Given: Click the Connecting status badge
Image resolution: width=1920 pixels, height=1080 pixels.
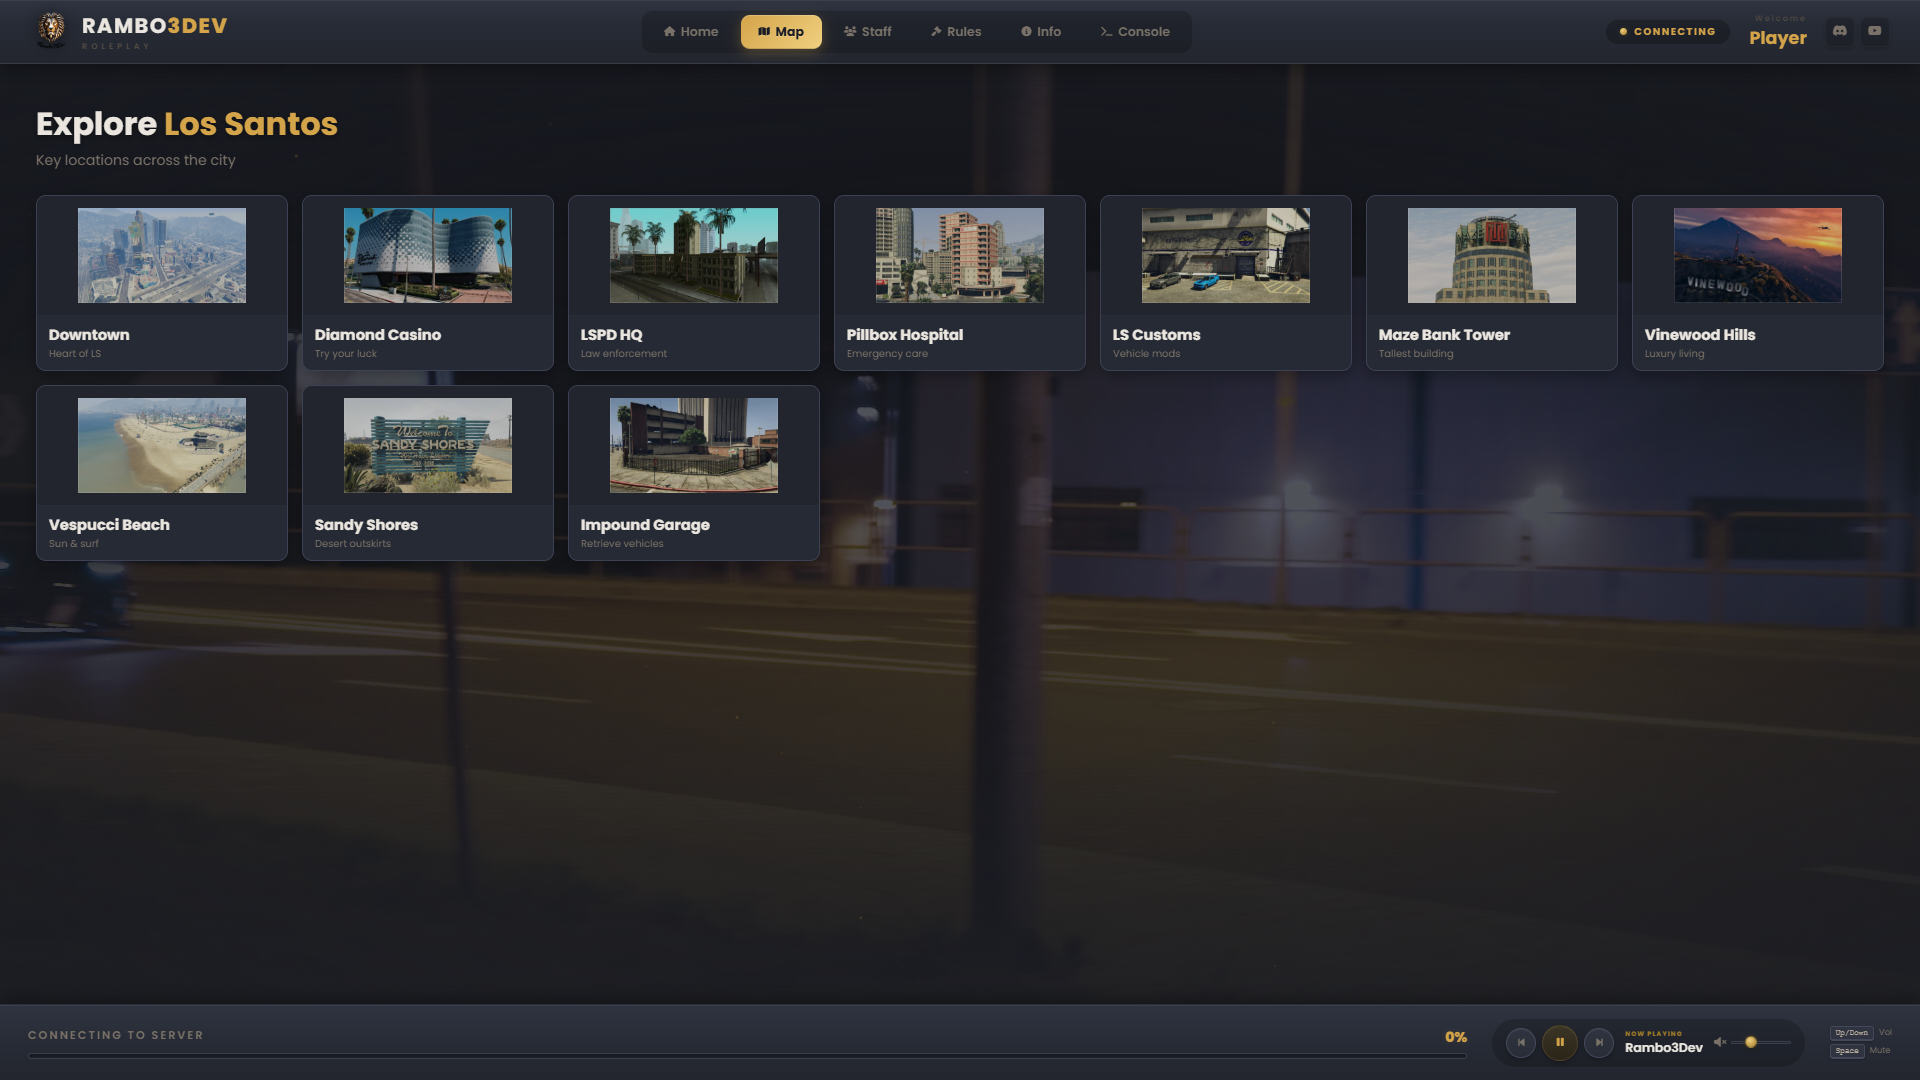Looking at the screenshot, I should [x=1667, y=32].
